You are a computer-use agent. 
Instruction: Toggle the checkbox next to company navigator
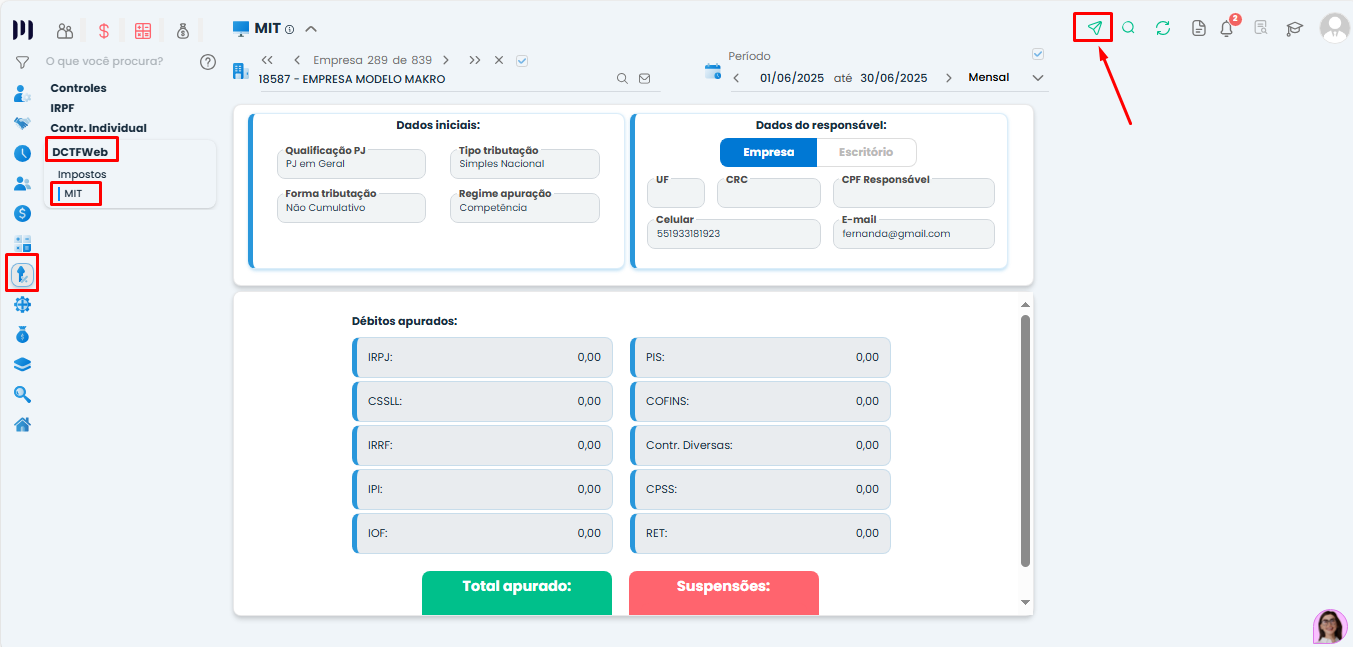[x=522, y=60]
